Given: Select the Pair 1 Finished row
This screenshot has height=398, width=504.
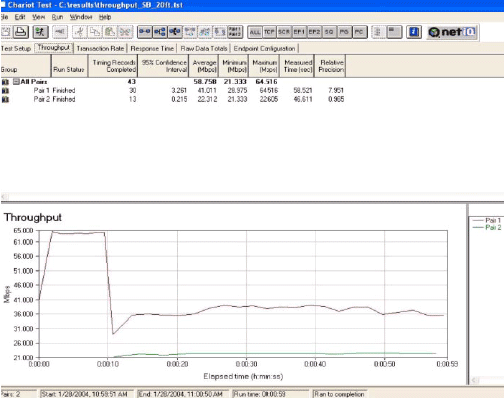Looking at the screenshot, I should click(172, 90).
